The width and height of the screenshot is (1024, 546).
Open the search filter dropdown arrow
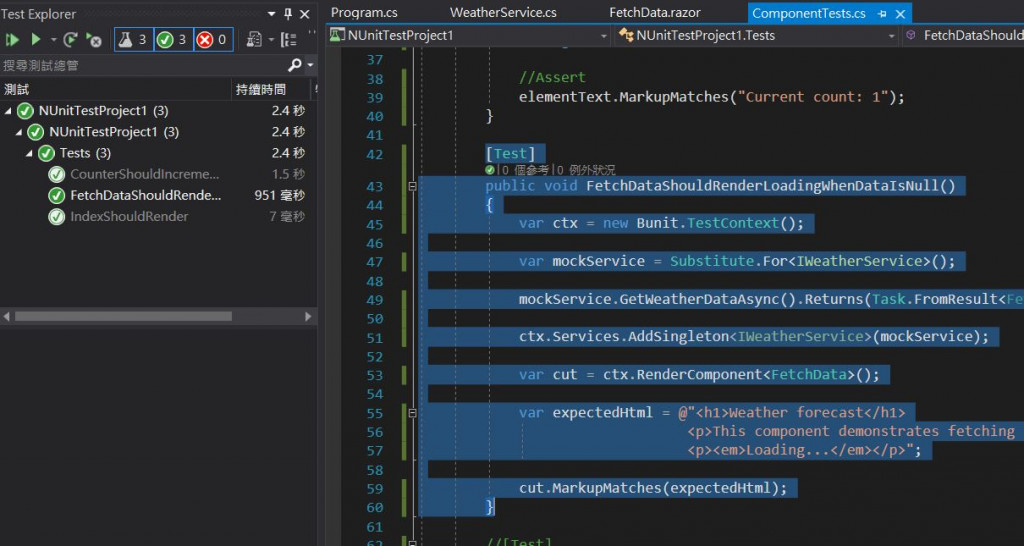coord(310,65)
